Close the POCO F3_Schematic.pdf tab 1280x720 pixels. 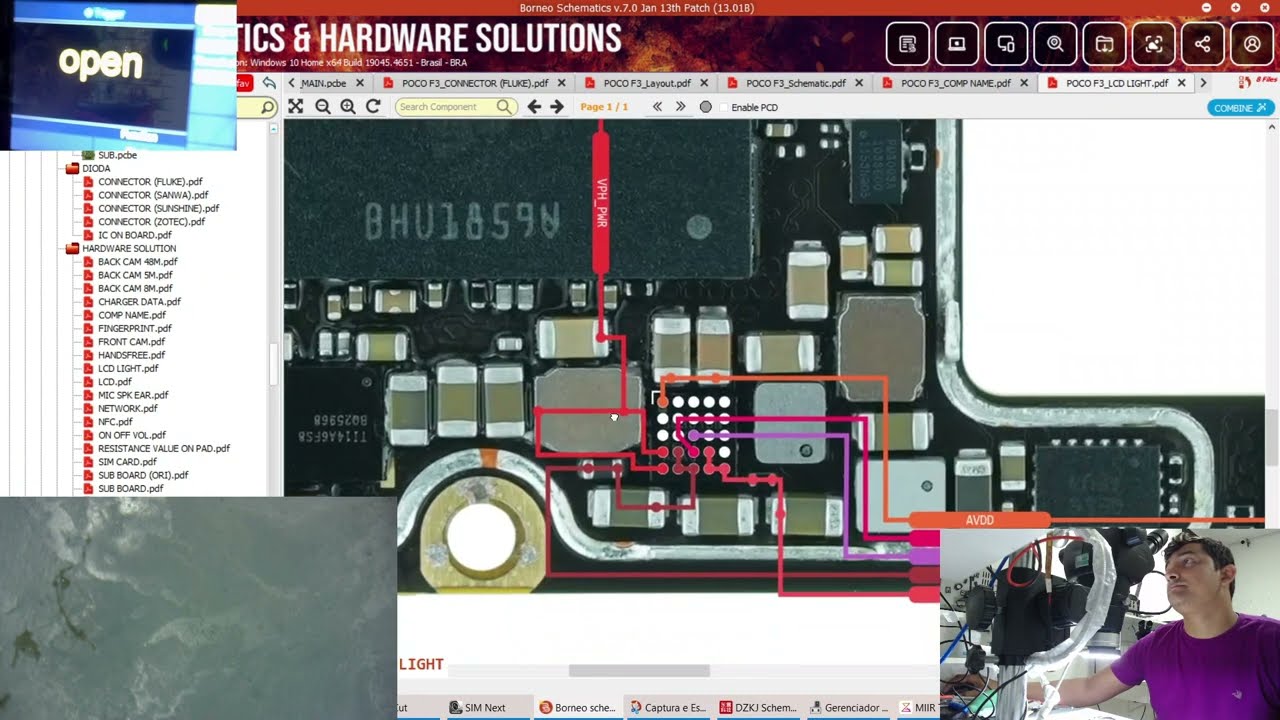(x=858, y=83)
